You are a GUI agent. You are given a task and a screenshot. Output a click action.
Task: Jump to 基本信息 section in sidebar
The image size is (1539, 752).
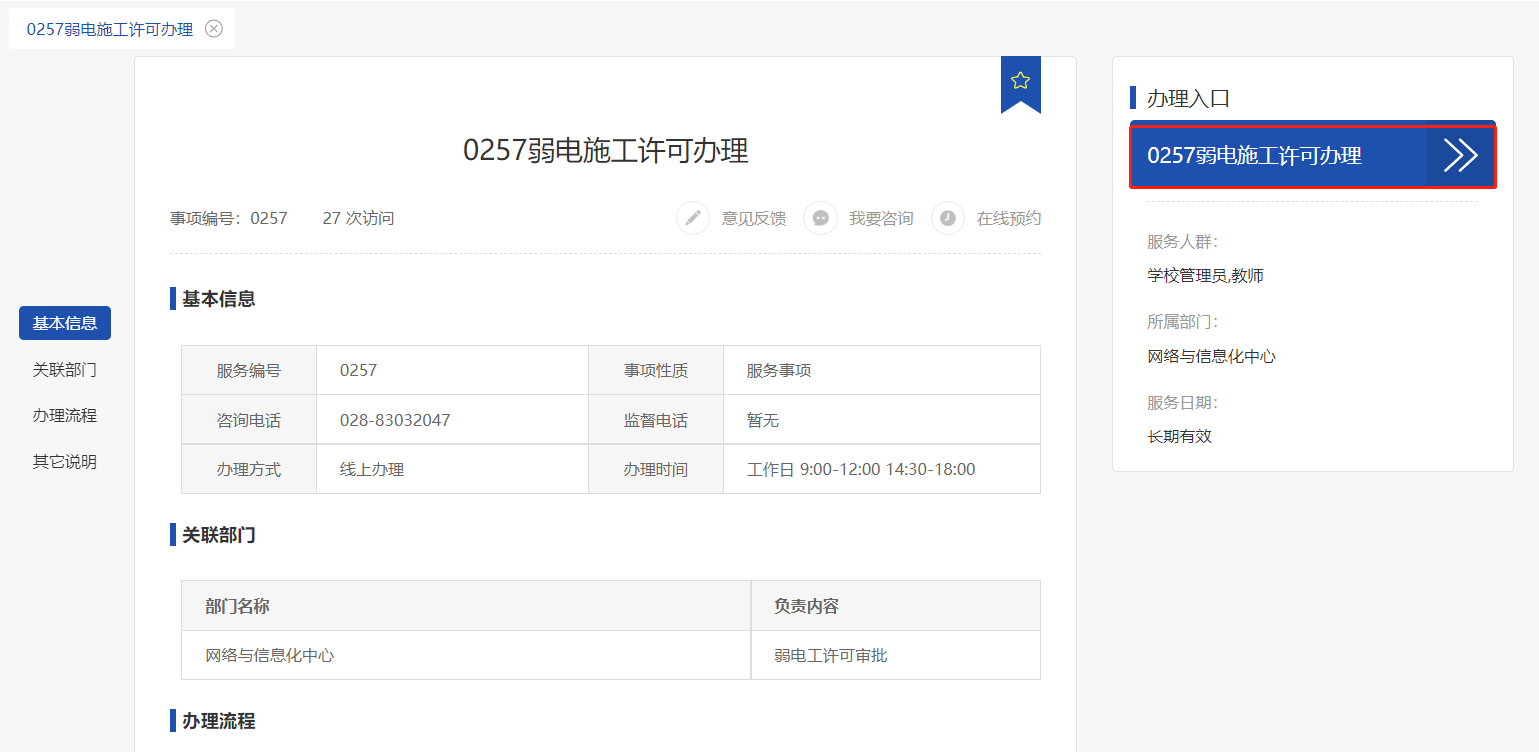tap(65, 323)
